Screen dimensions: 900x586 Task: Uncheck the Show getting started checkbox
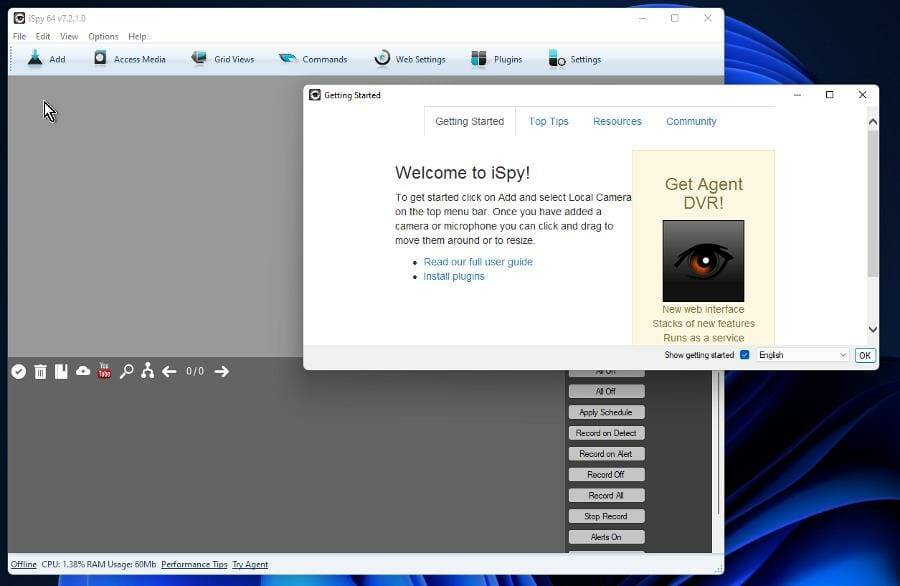coord(744,355)
